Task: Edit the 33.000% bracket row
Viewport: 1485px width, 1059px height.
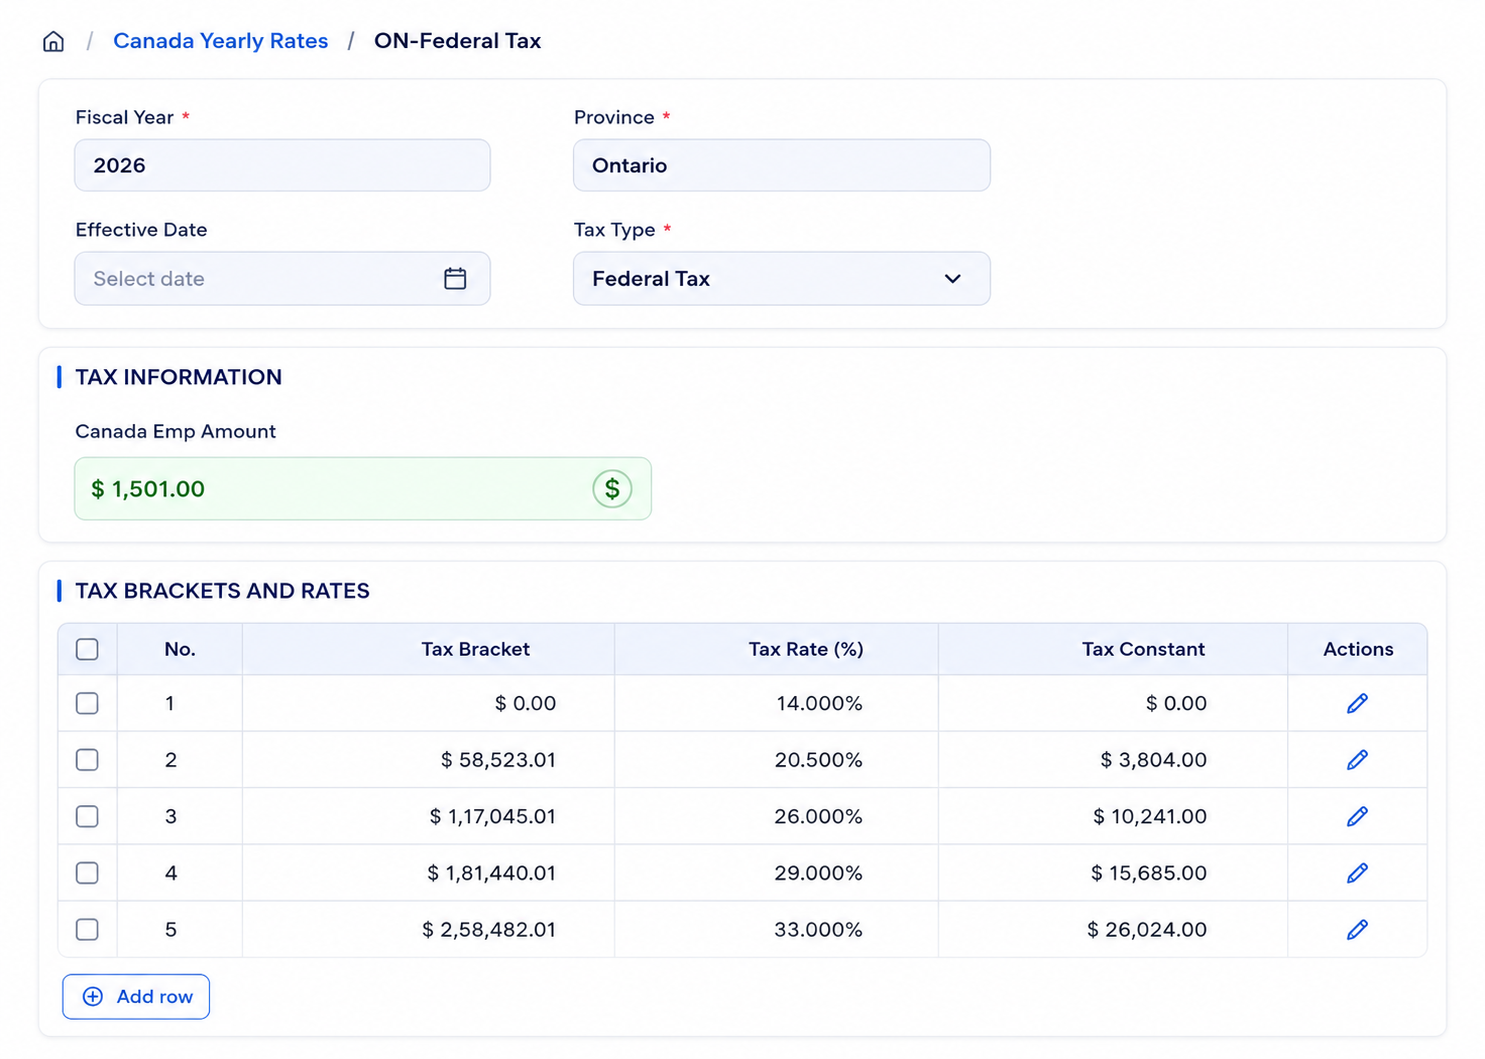Action: [x=1357, y=929]
